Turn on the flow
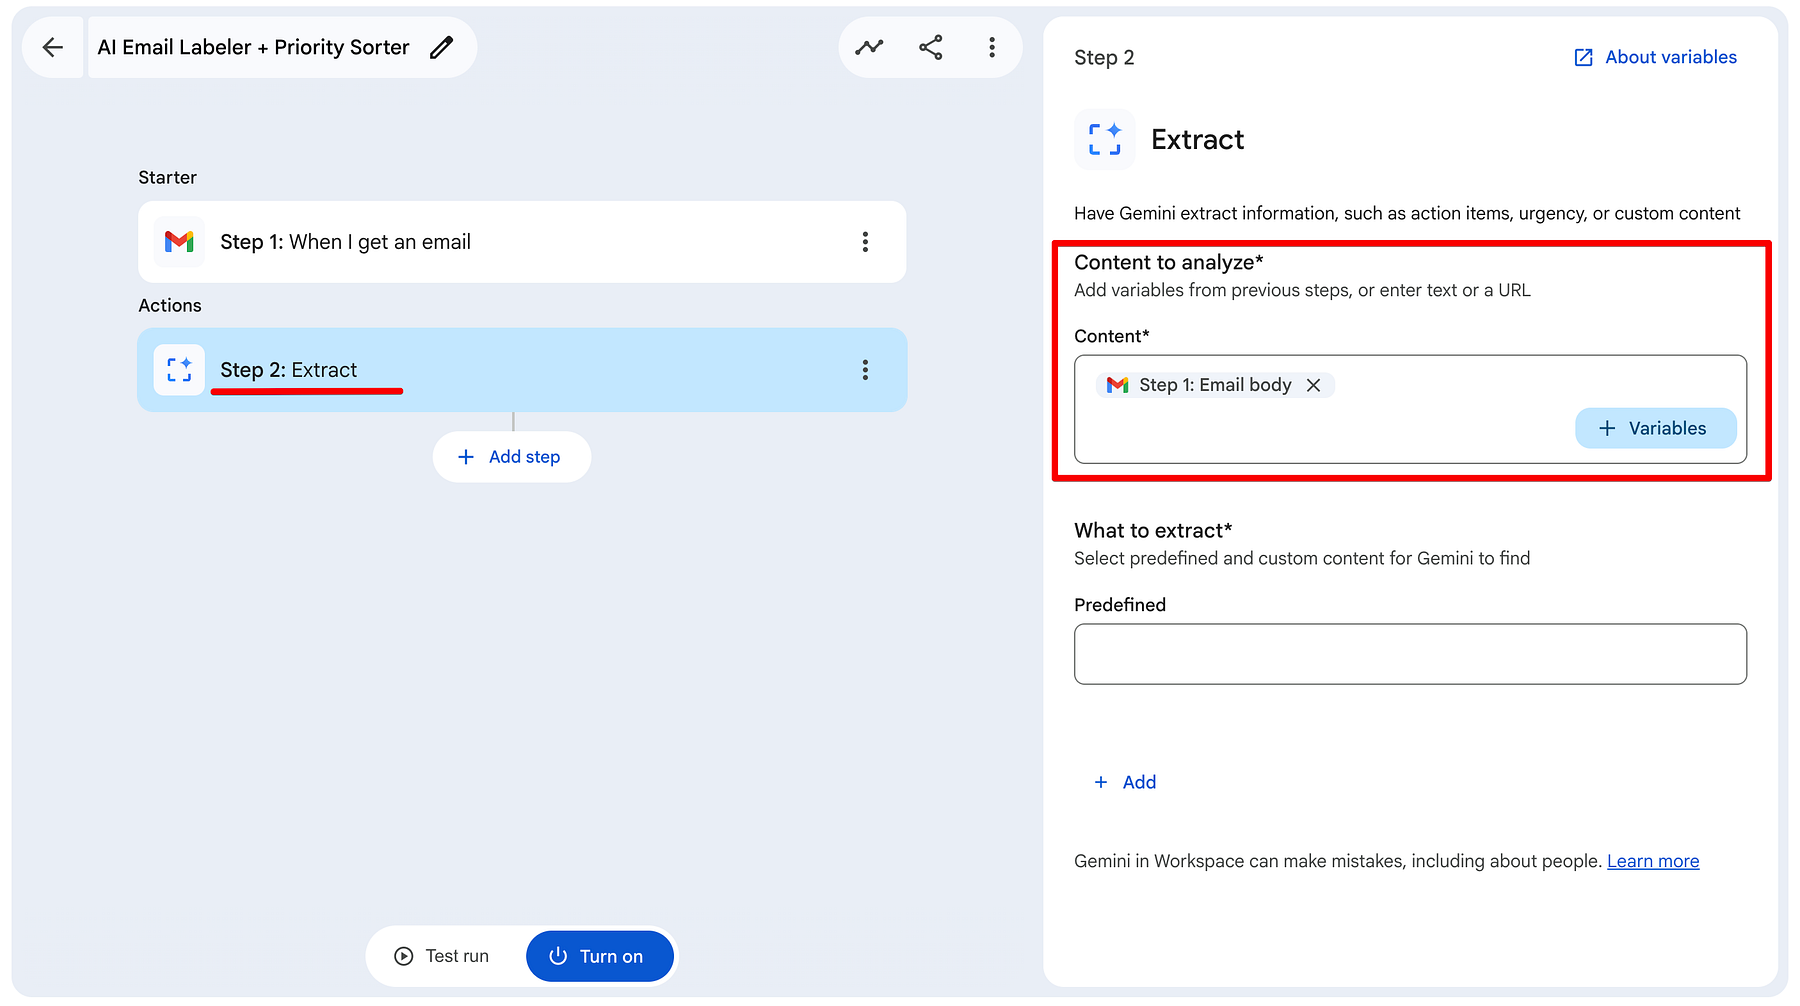Screen dimensions: 1800x1006 [600, 956]
